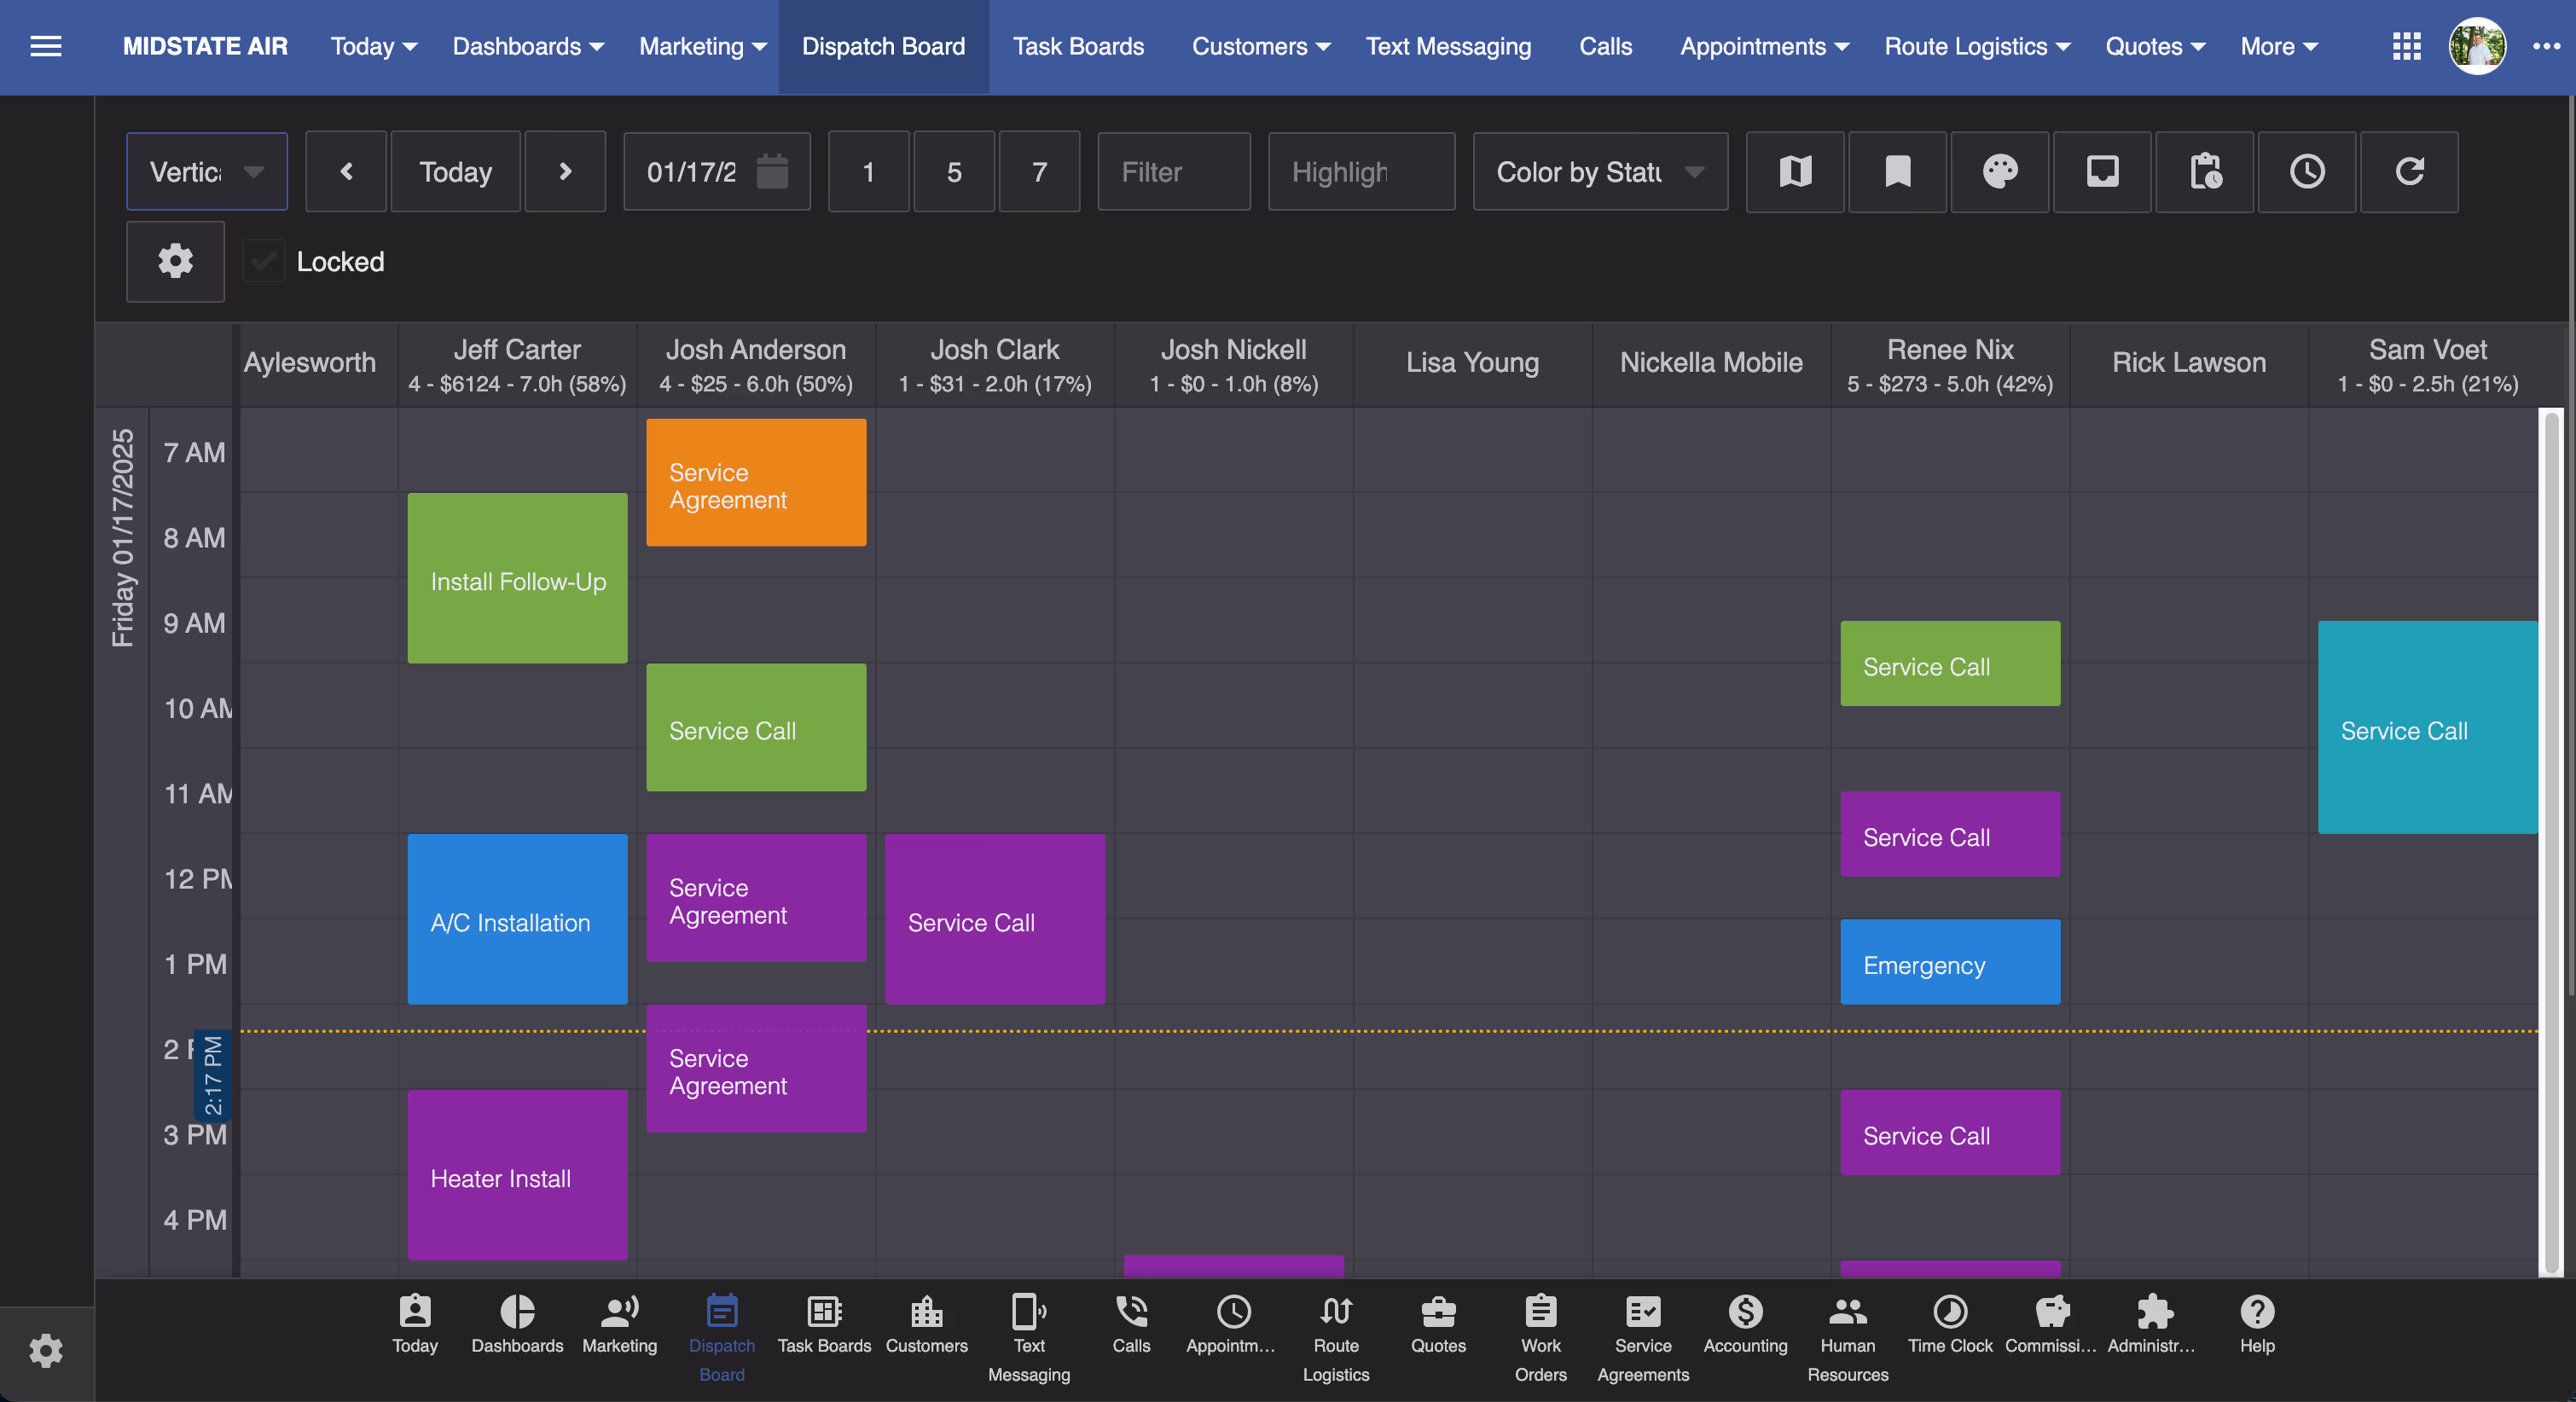Open the map view icon
The image size is (2576, 1402).
(1795, 172)
